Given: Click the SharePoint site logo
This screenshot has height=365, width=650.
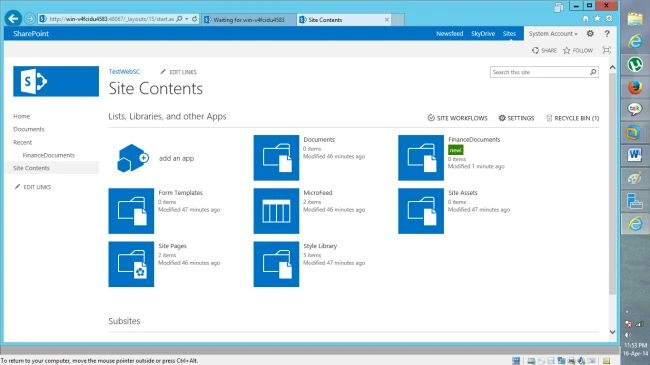Looking at the screenshot, I should (56, 81).
